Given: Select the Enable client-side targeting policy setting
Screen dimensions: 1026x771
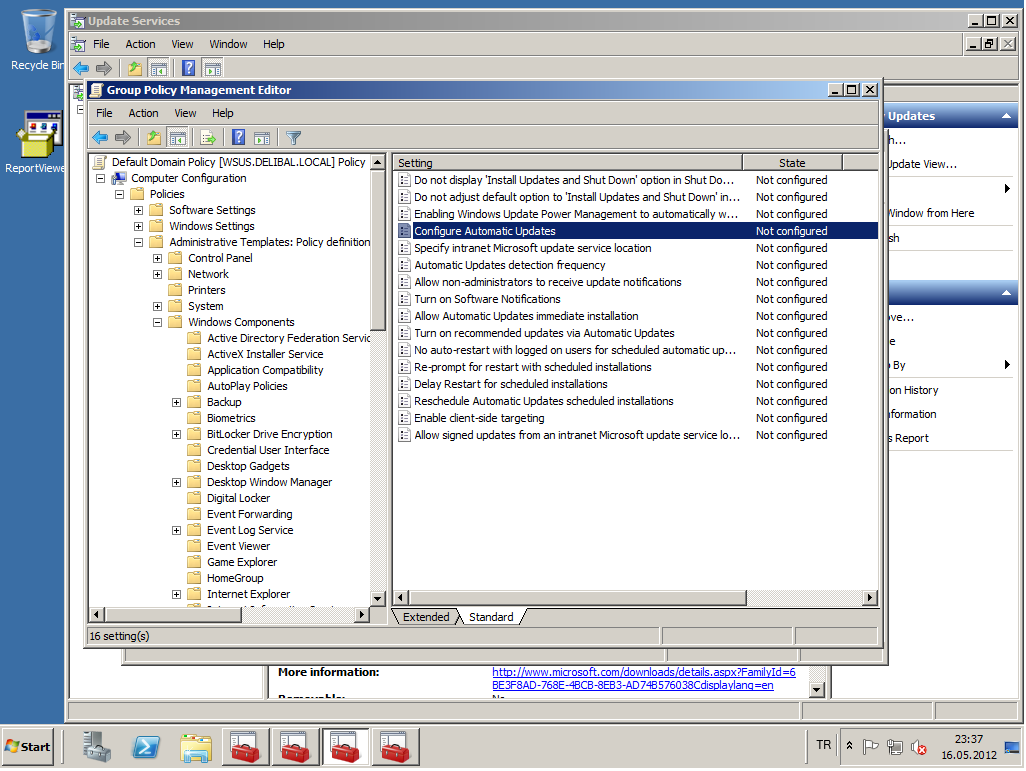Looking at the screenshot, I should (479, 419).
